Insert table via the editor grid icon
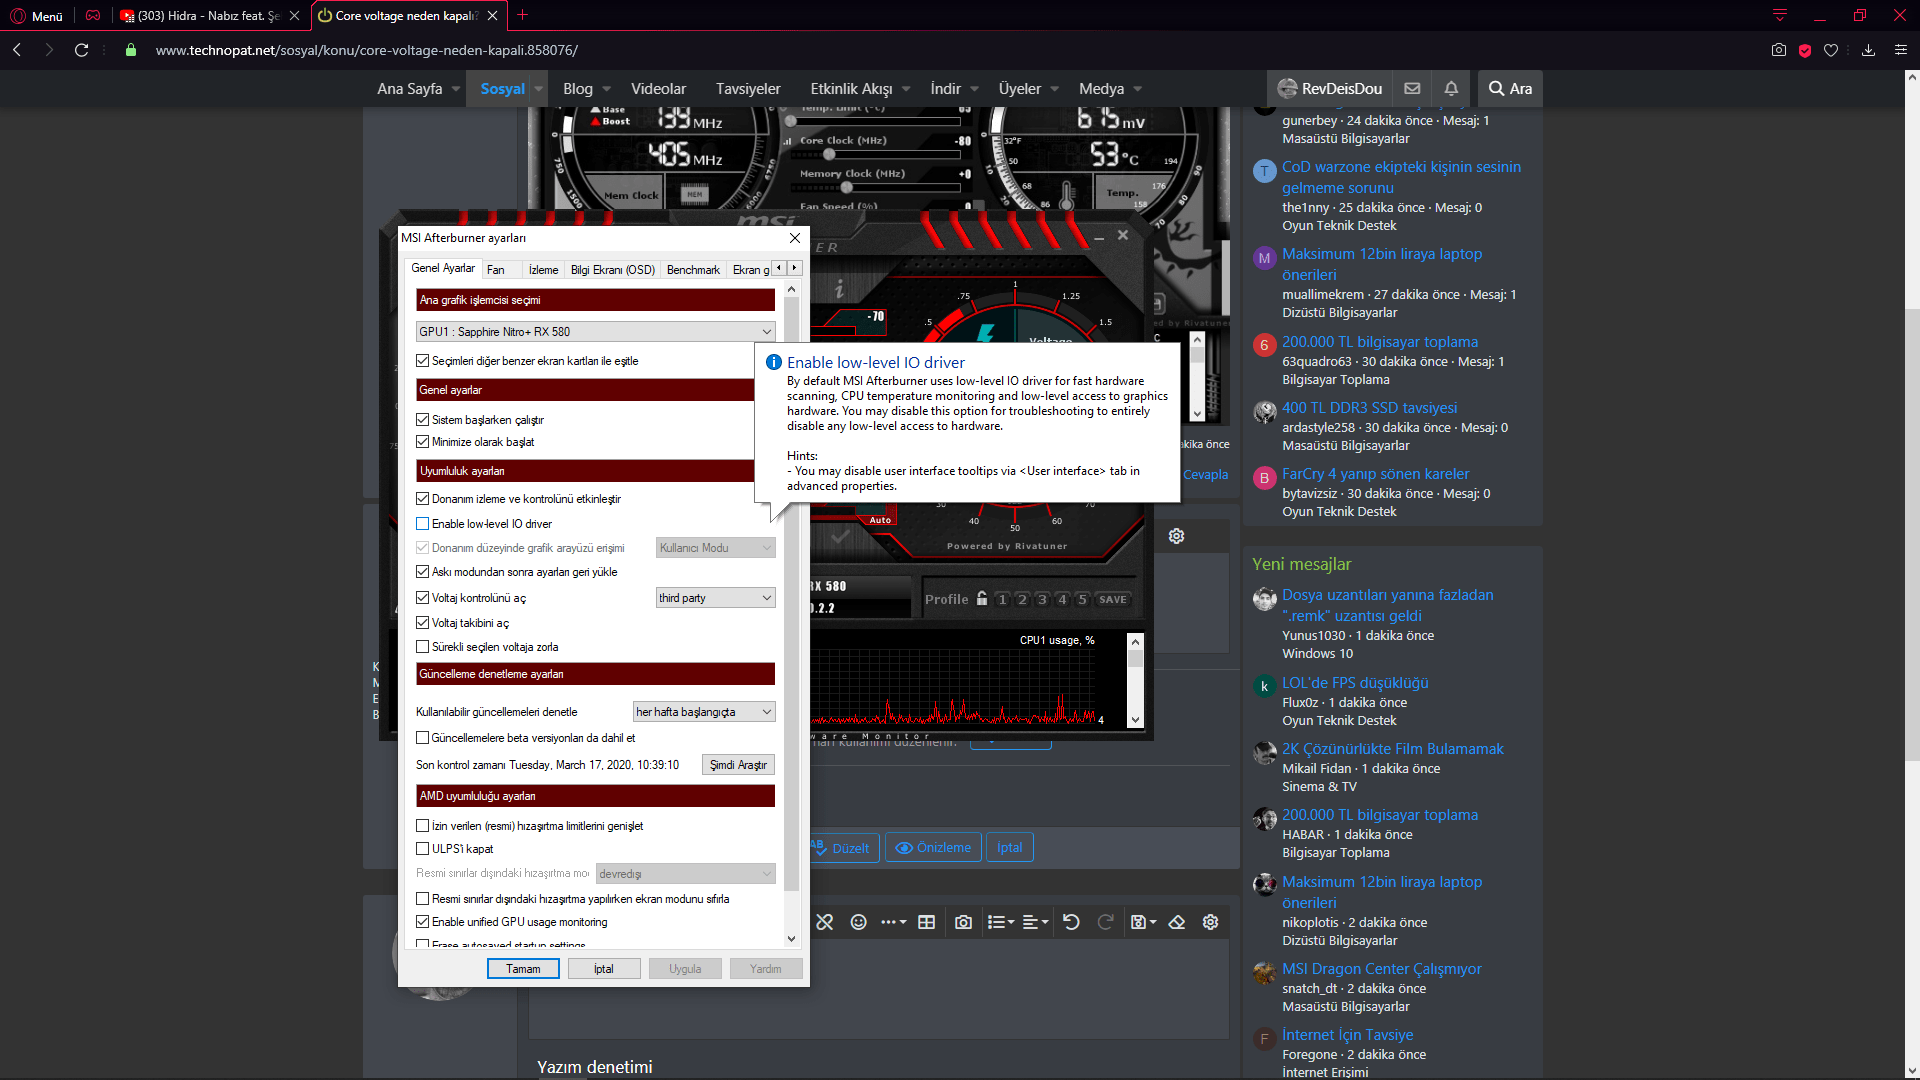 [x=926, y=922]
